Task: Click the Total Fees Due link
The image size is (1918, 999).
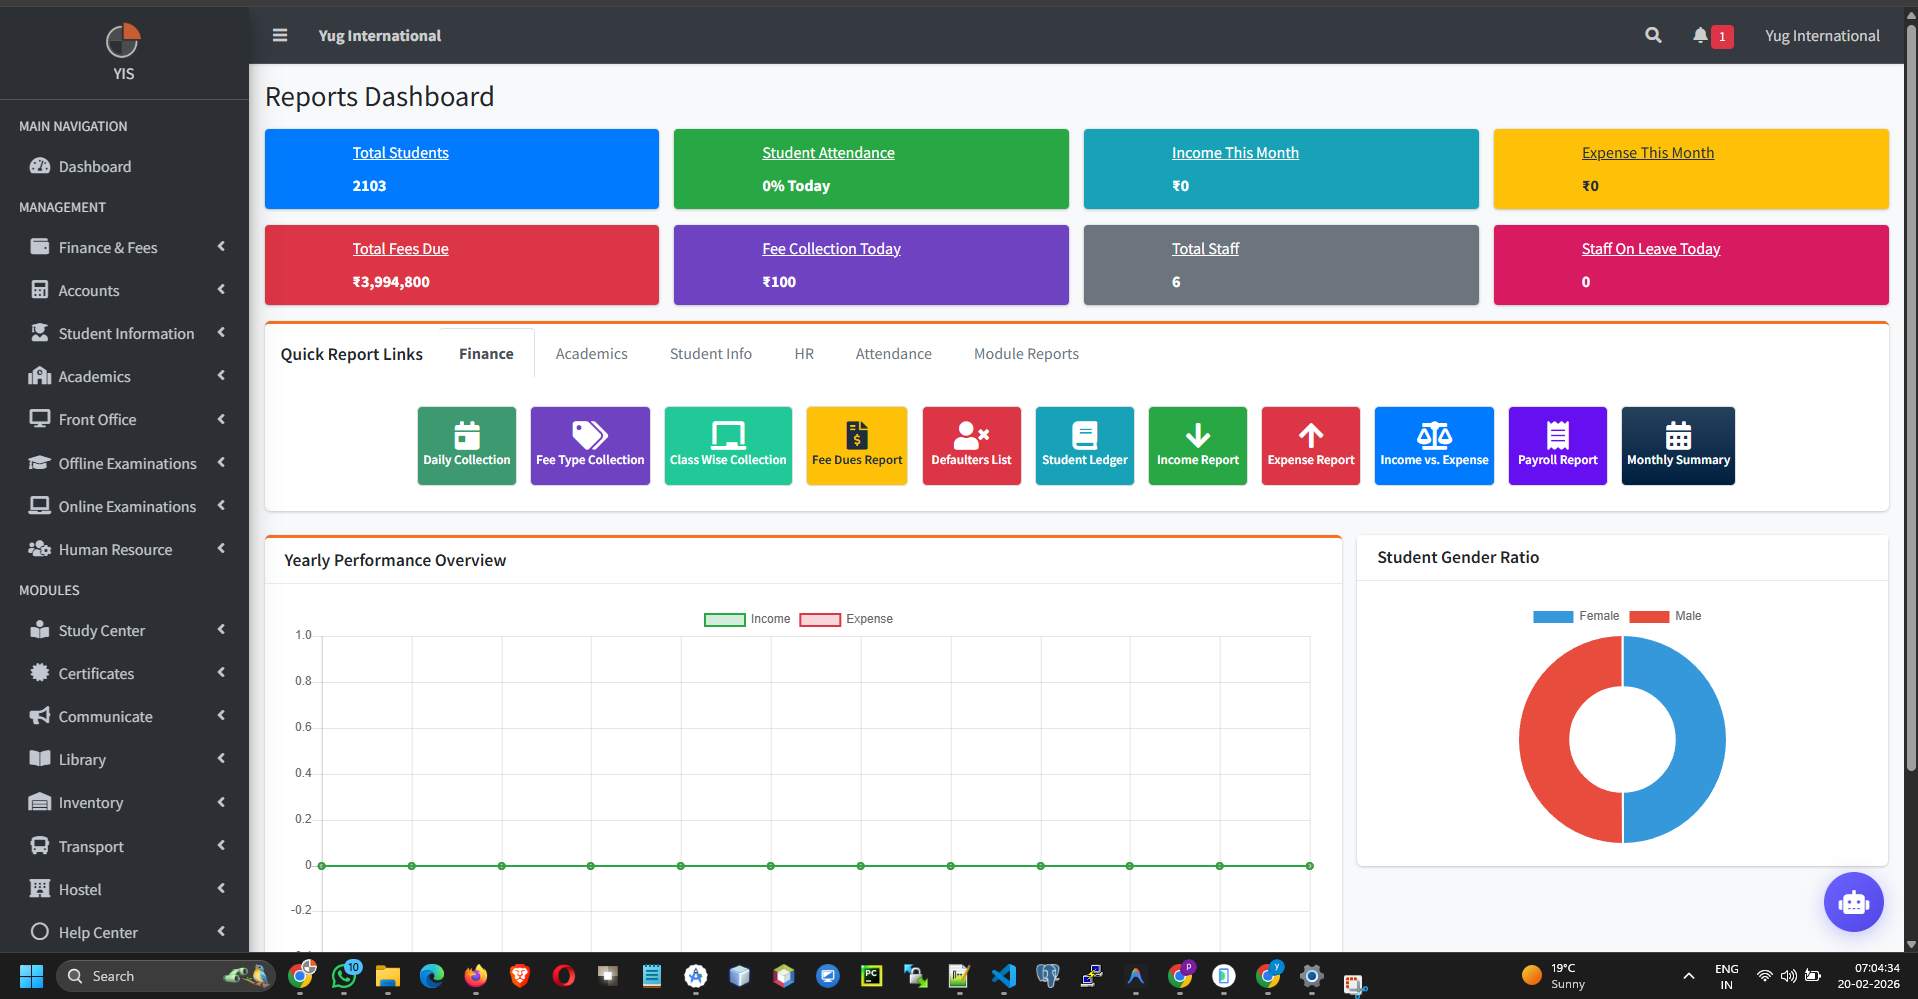Action: [400, 248]
